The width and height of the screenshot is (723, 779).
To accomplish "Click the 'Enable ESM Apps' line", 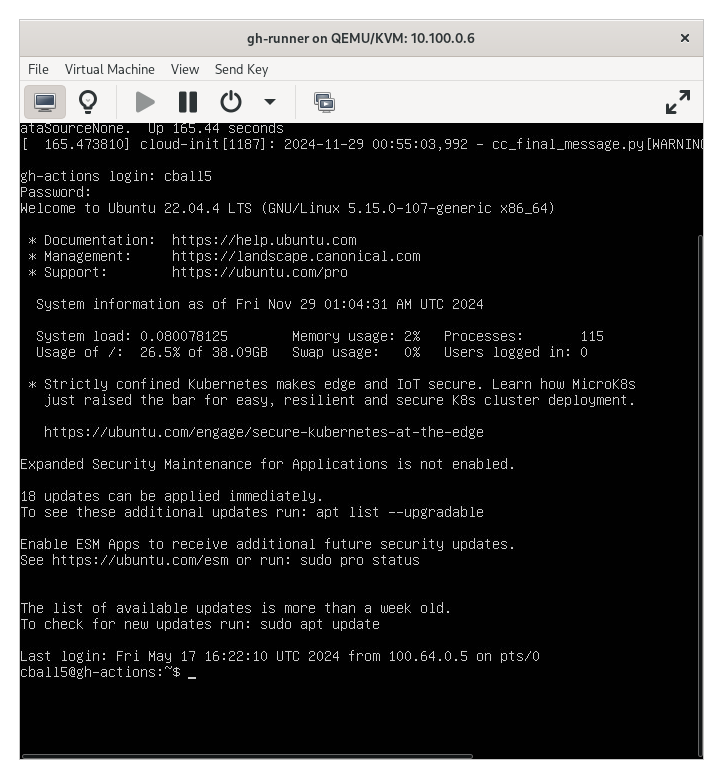I will tap(267, 545).
